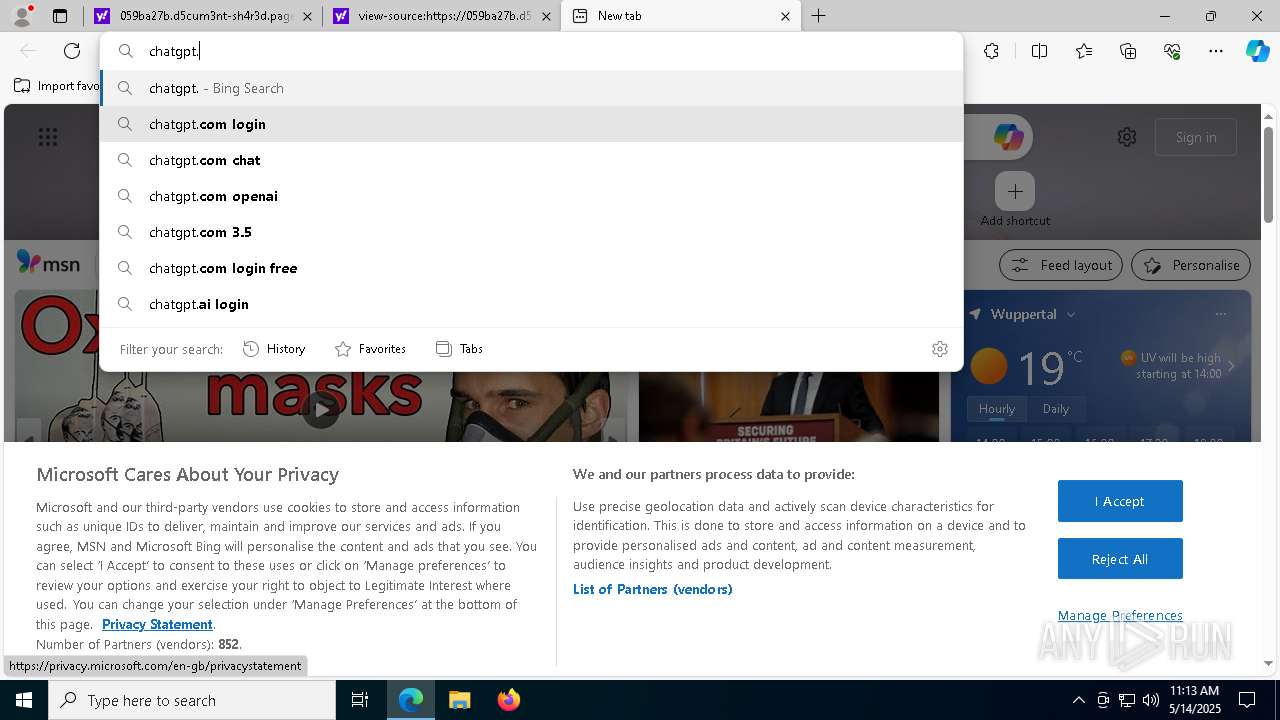The height and width of the screenshot is (720, 1280).
Task: Open the page settings gear icon
Action: [1127, 137]
